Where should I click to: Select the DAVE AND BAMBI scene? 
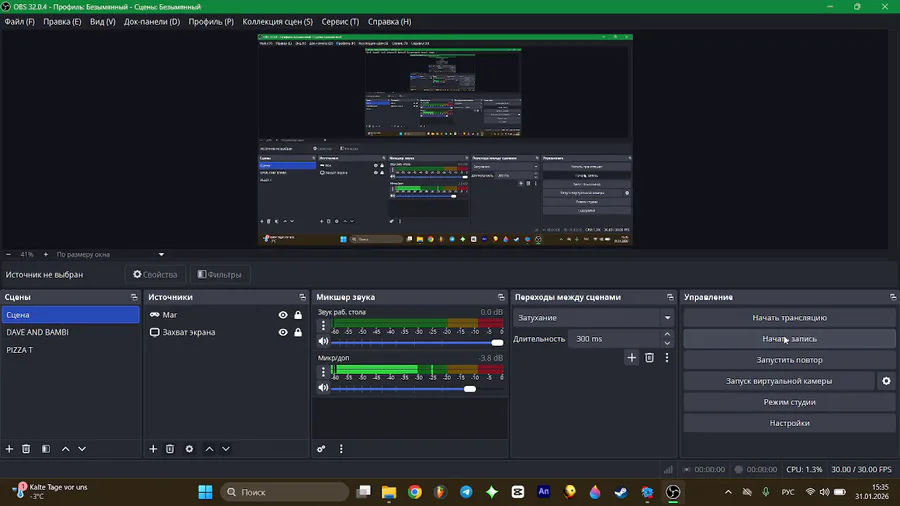(x=70, y=332)
